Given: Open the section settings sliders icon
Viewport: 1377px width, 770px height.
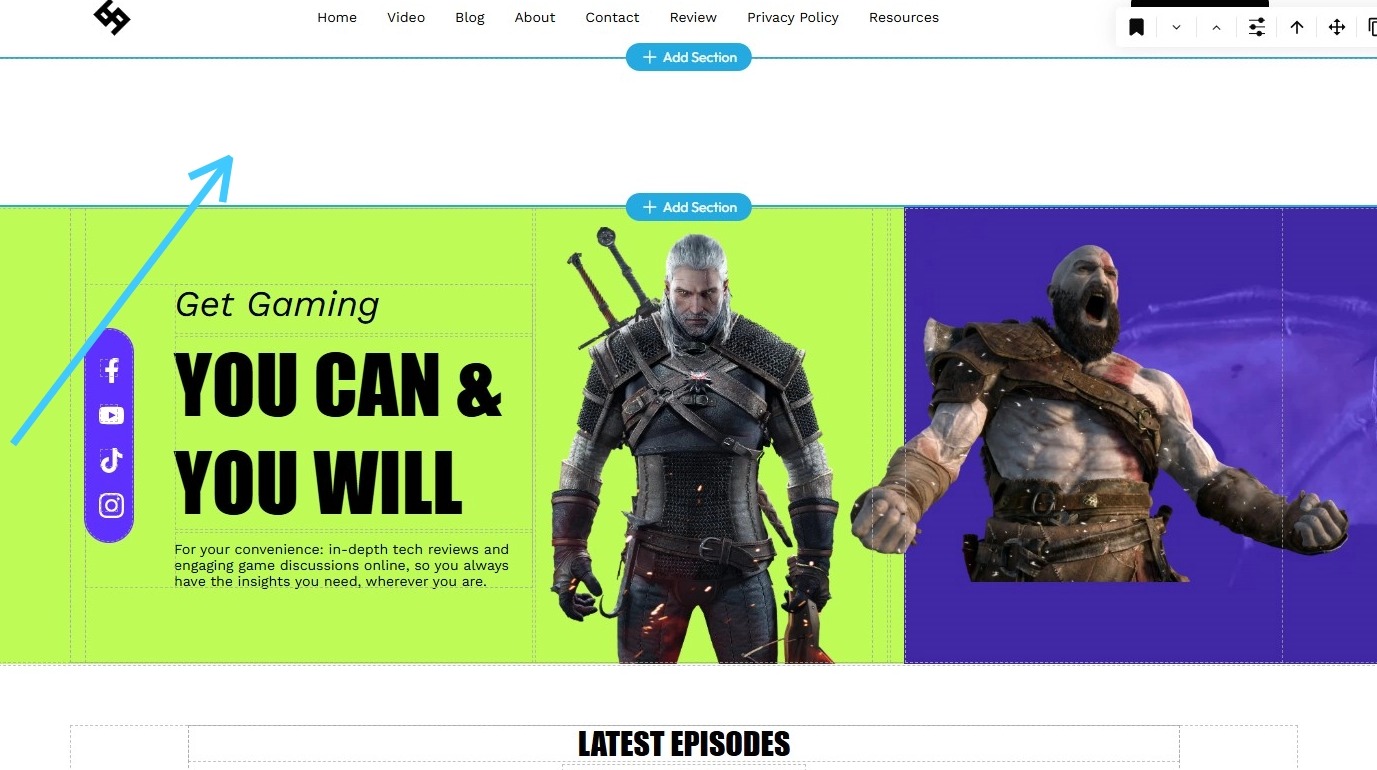Looking at the screenshot, I should (x=1257, y=27).
